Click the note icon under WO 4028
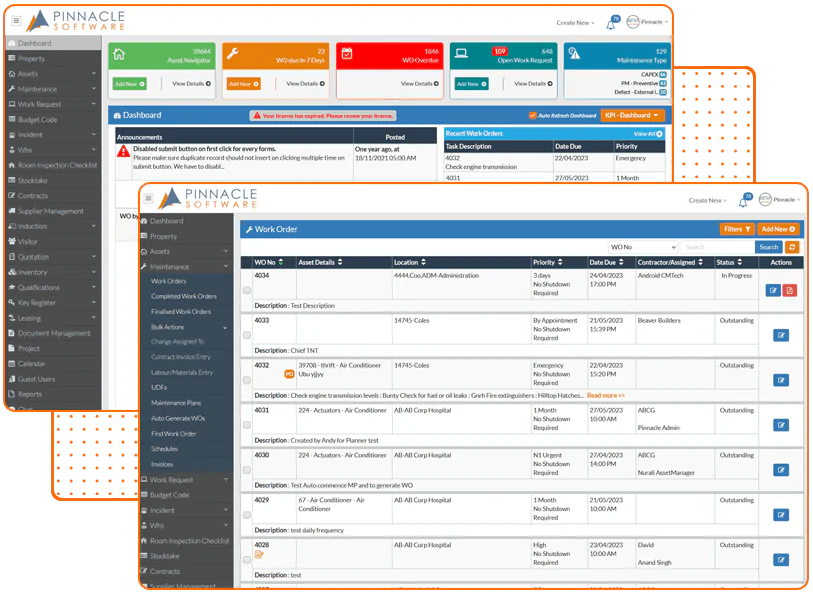 tap(259, 555)
